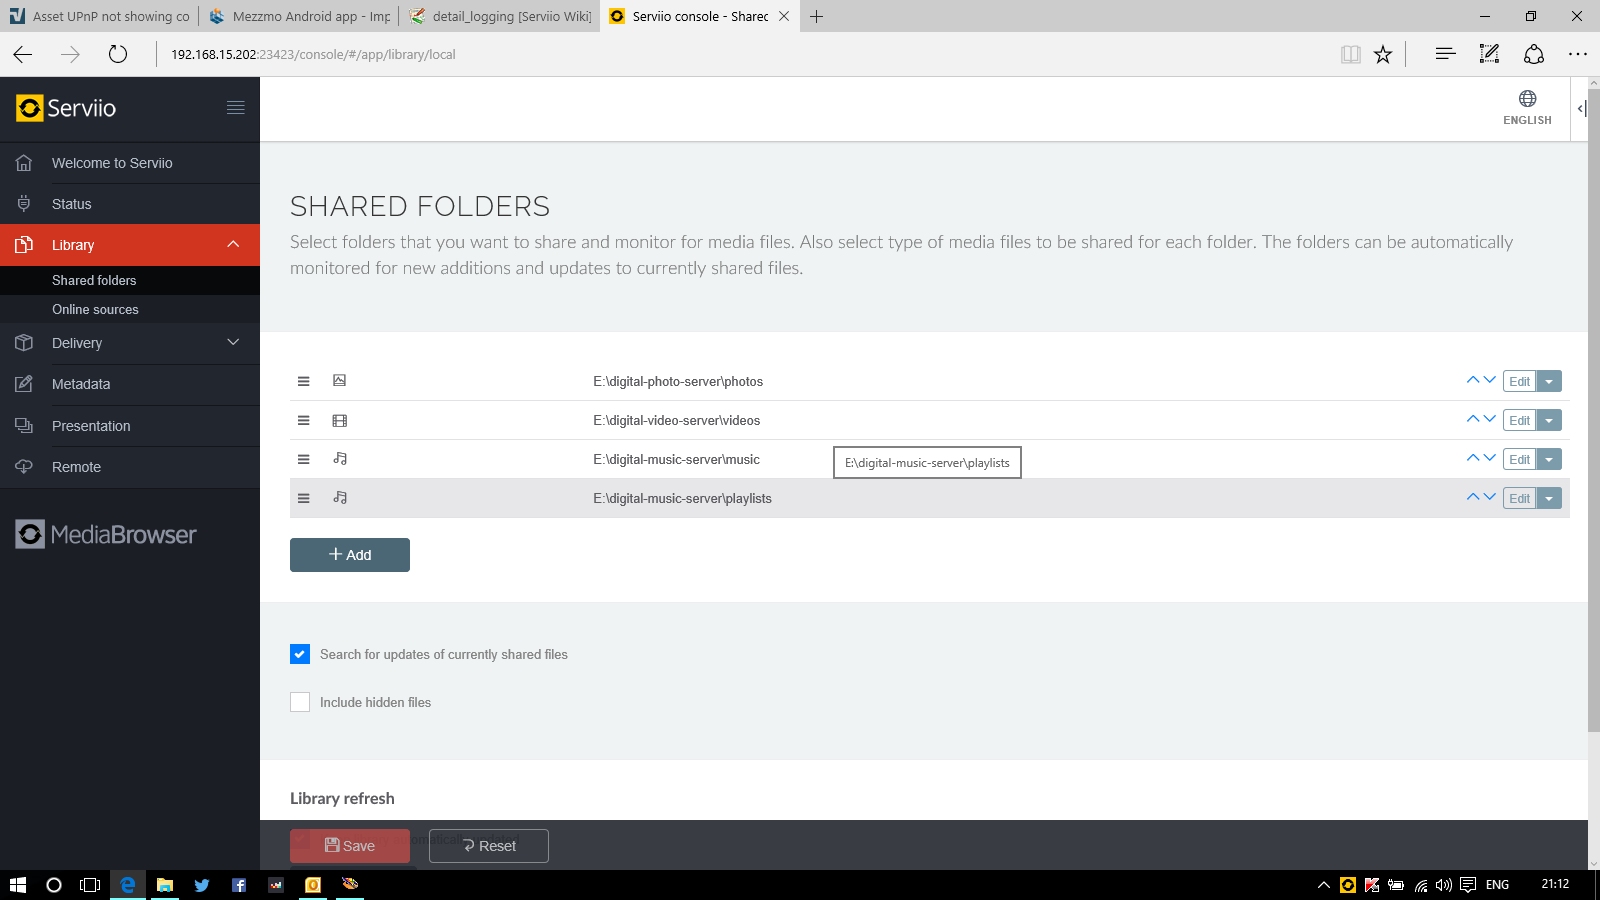
Task: Click the browser favorites star icon
Action: tap(1383, 55)
